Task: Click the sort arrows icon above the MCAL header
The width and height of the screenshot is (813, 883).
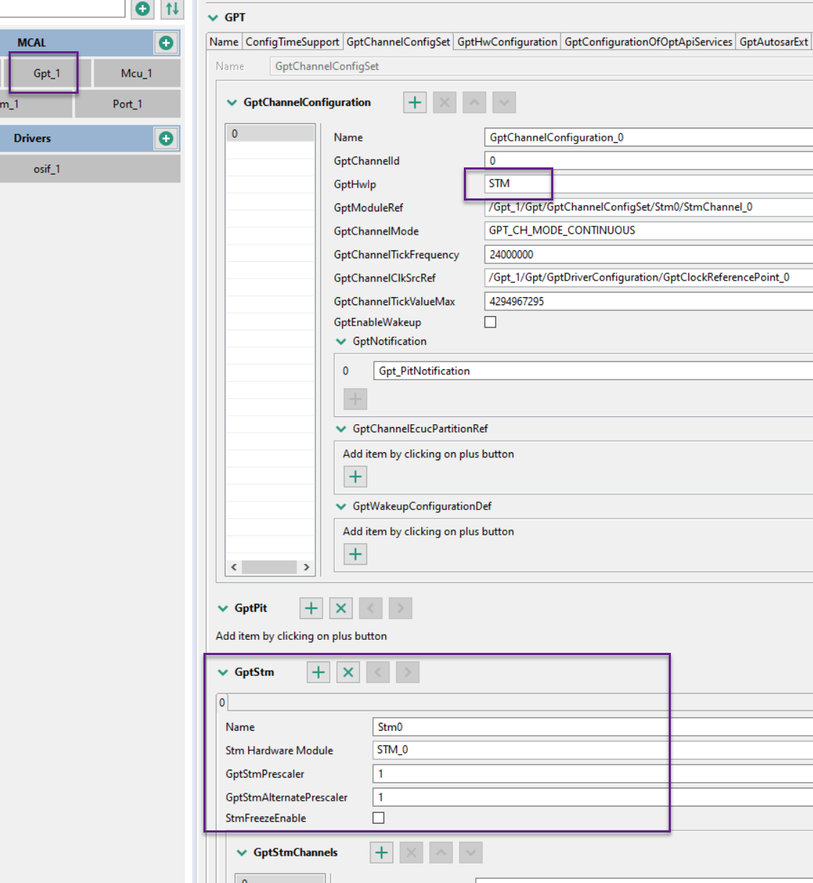Action: coord(172,9)
